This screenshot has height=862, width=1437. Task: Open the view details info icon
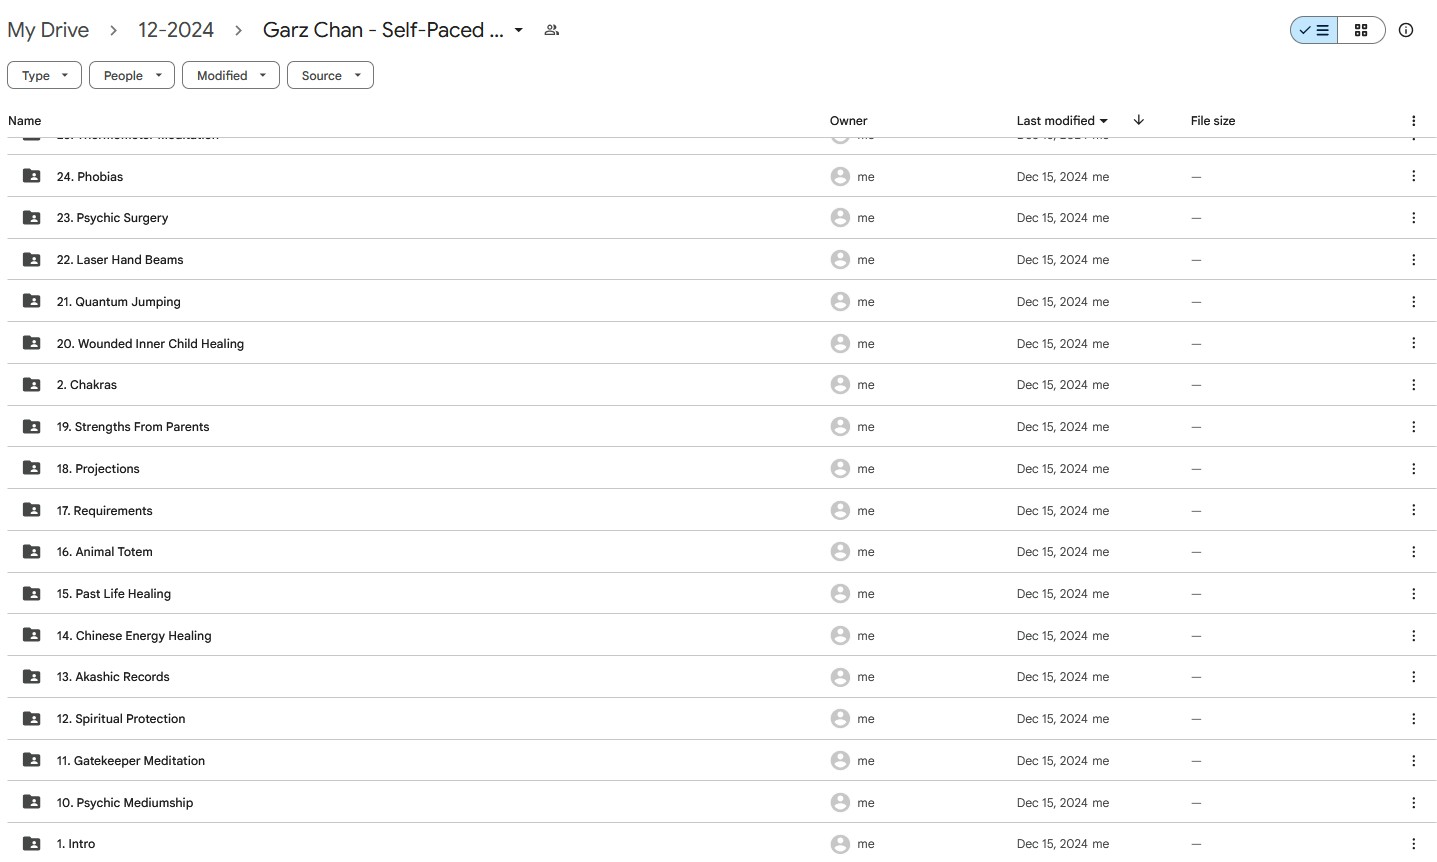(x=1406, y=30)
